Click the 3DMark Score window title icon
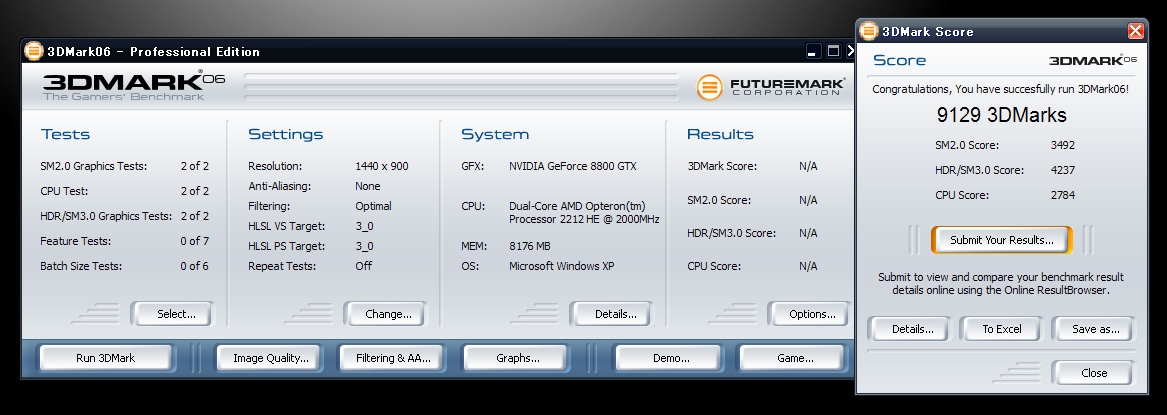1167x415 pixels. [x=869, y=31]
